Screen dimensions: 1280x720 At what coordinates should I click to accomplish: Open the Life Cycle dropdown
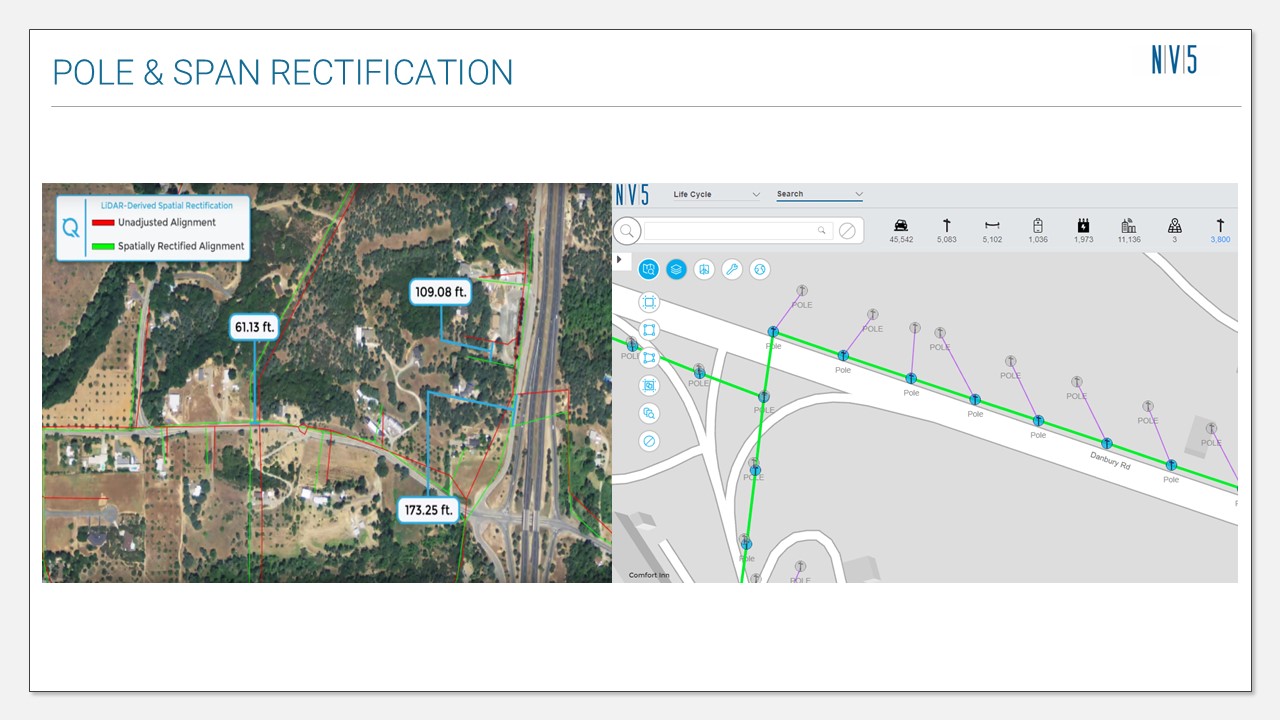(716, 194)
